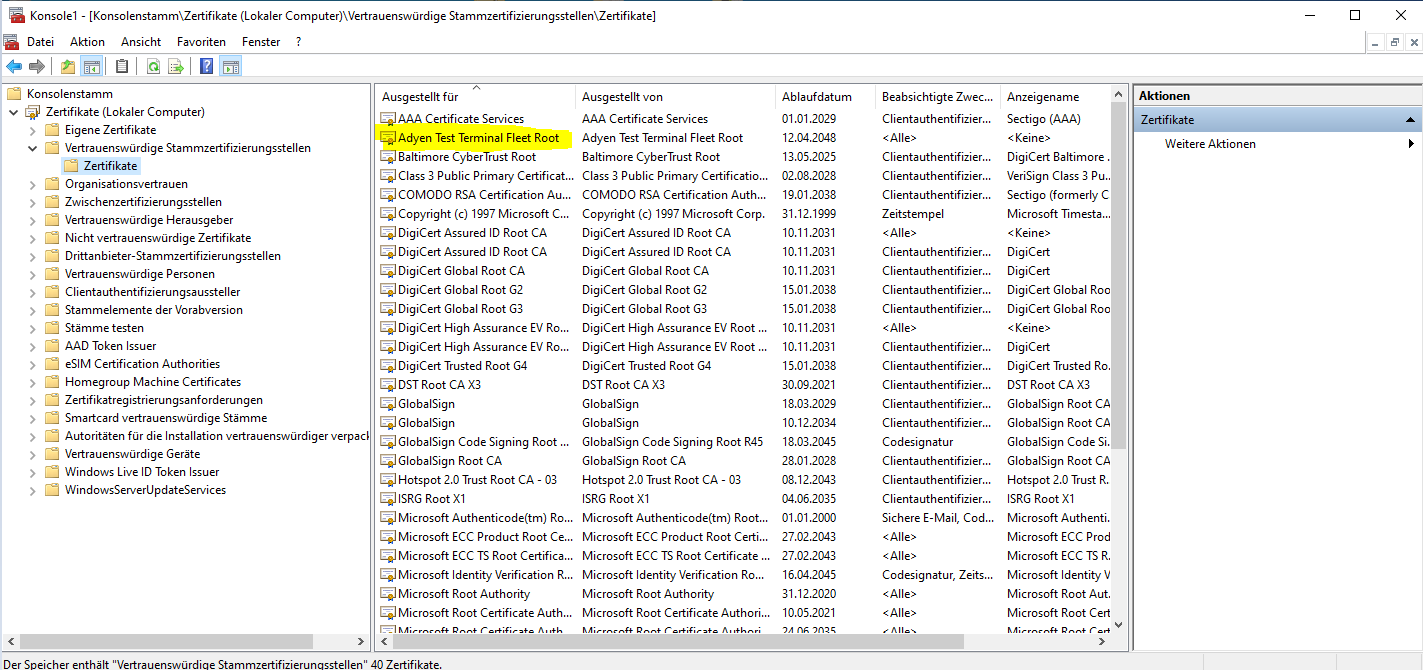Click the gray forward arrow in toolbar
This screenshot has height=670, width=1423.
click(x=37, y=67)
